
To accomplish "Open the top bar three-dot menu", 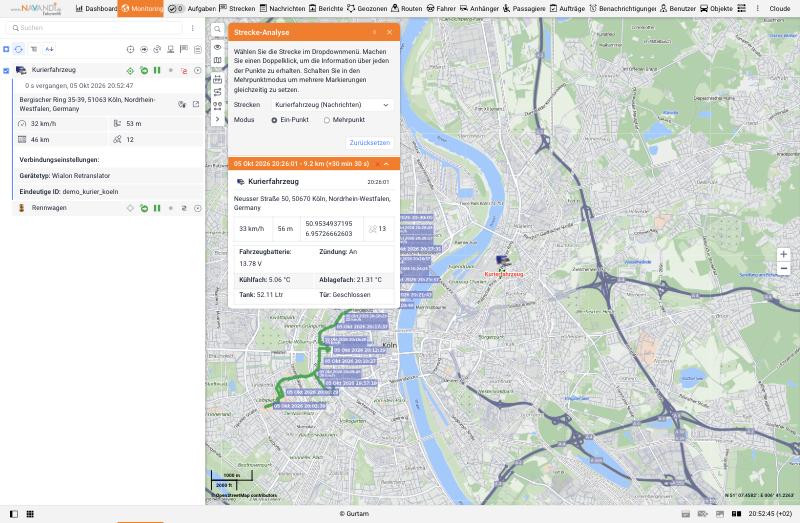I will pos(758,9).
